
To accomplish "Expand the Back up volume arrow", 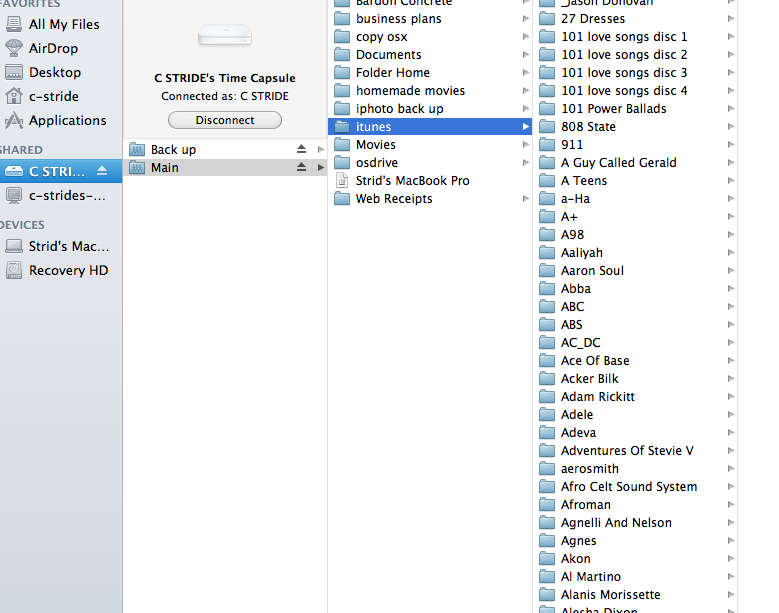I will click(321, 149).
